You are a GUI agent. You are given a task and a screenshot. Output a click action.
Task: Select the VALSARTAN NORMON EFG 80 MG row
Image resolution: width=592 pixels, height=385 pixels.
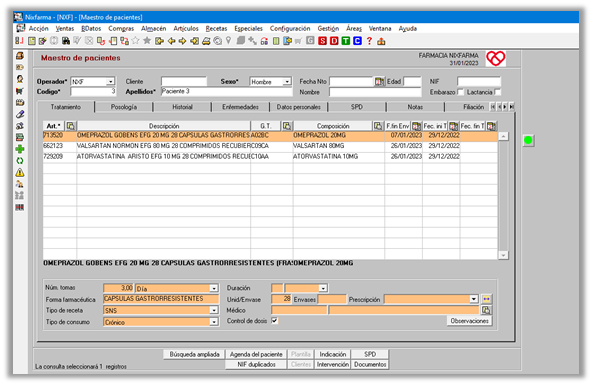click(x=270, y=146)
